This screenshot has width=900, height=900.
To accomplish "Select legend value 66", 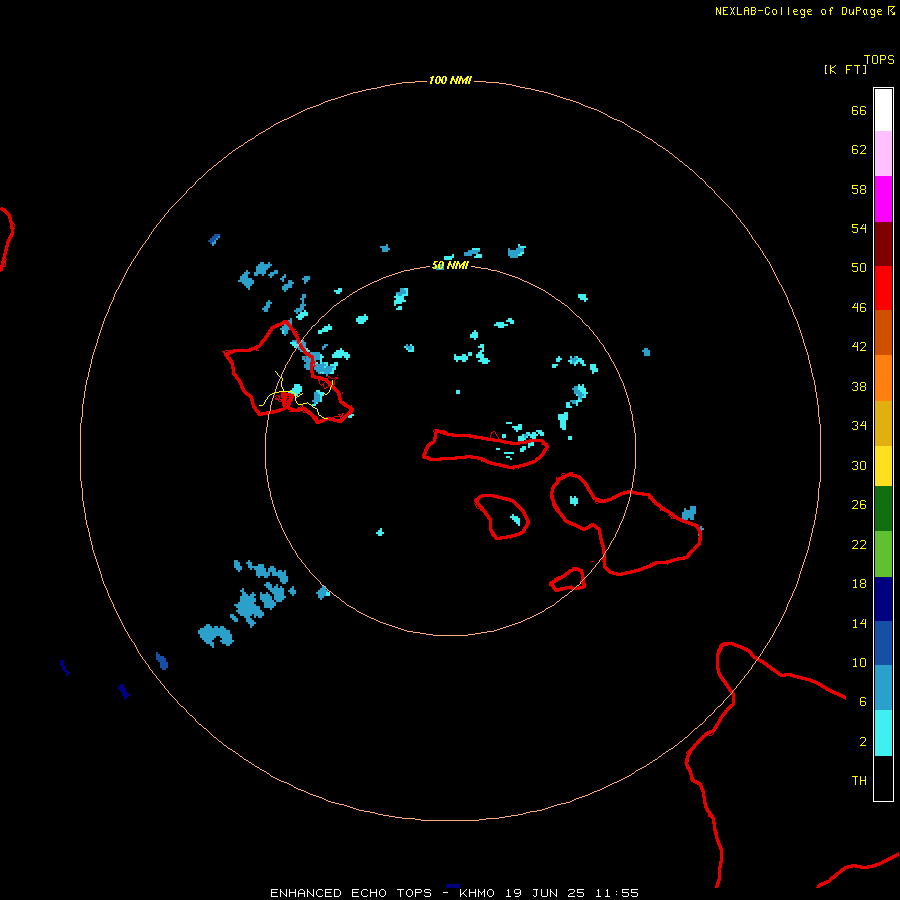I will coord(859,110).
